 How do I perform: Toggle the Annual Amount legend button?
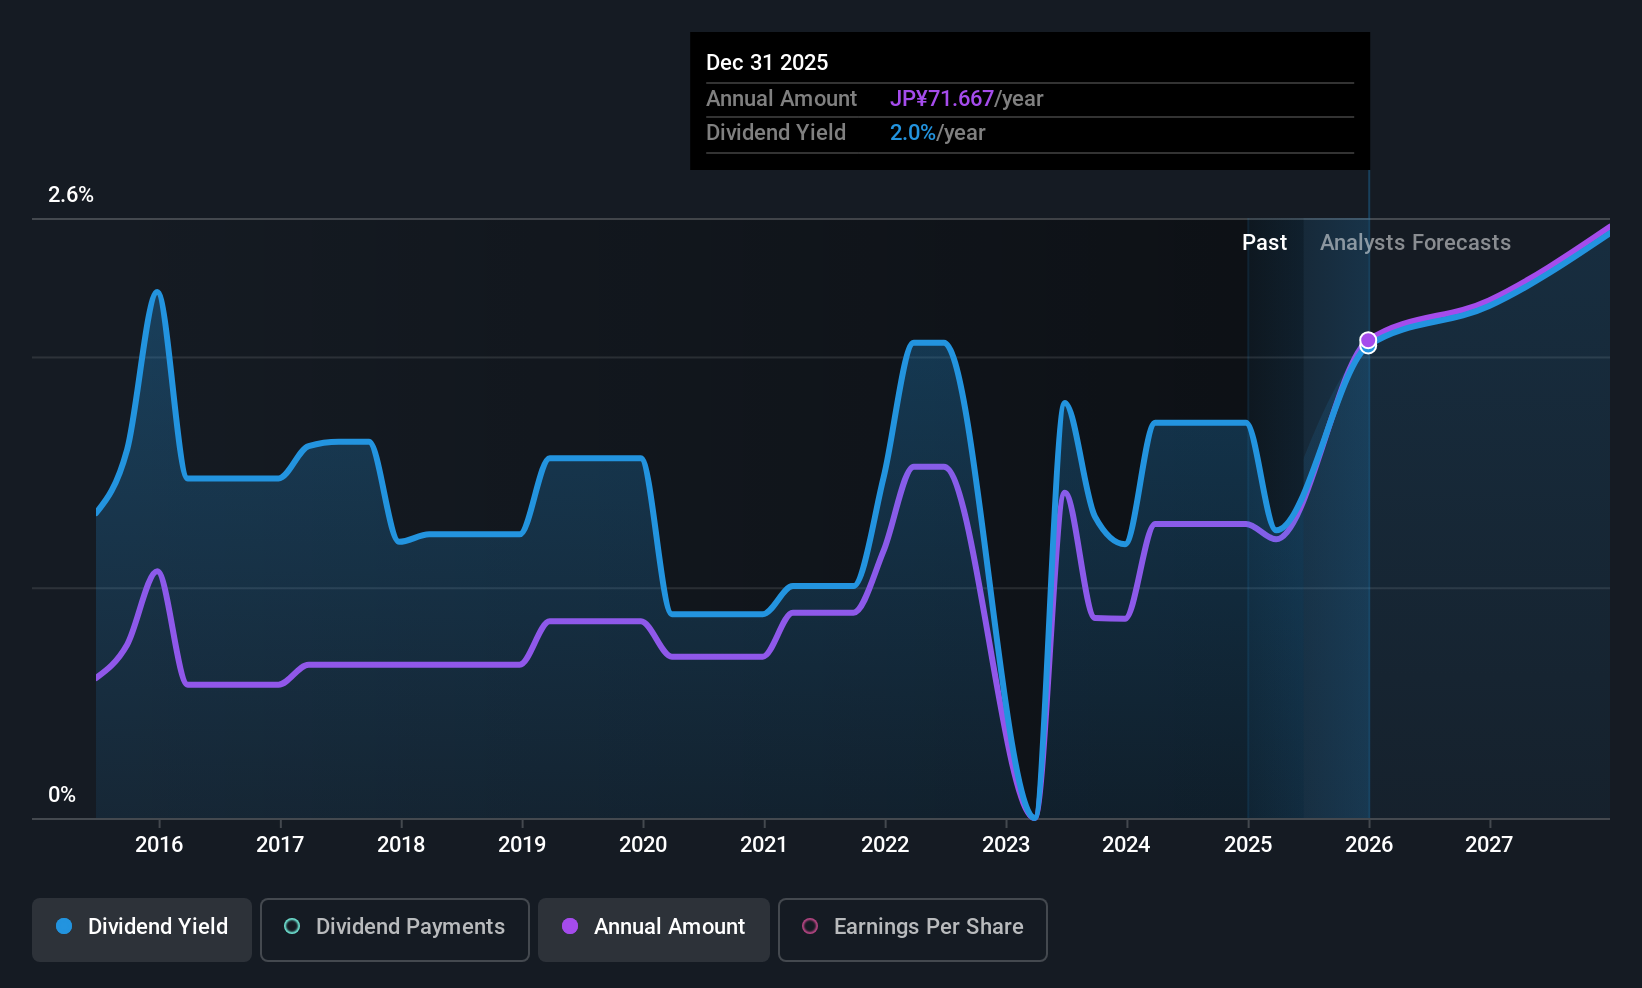[x=653, y=929]
